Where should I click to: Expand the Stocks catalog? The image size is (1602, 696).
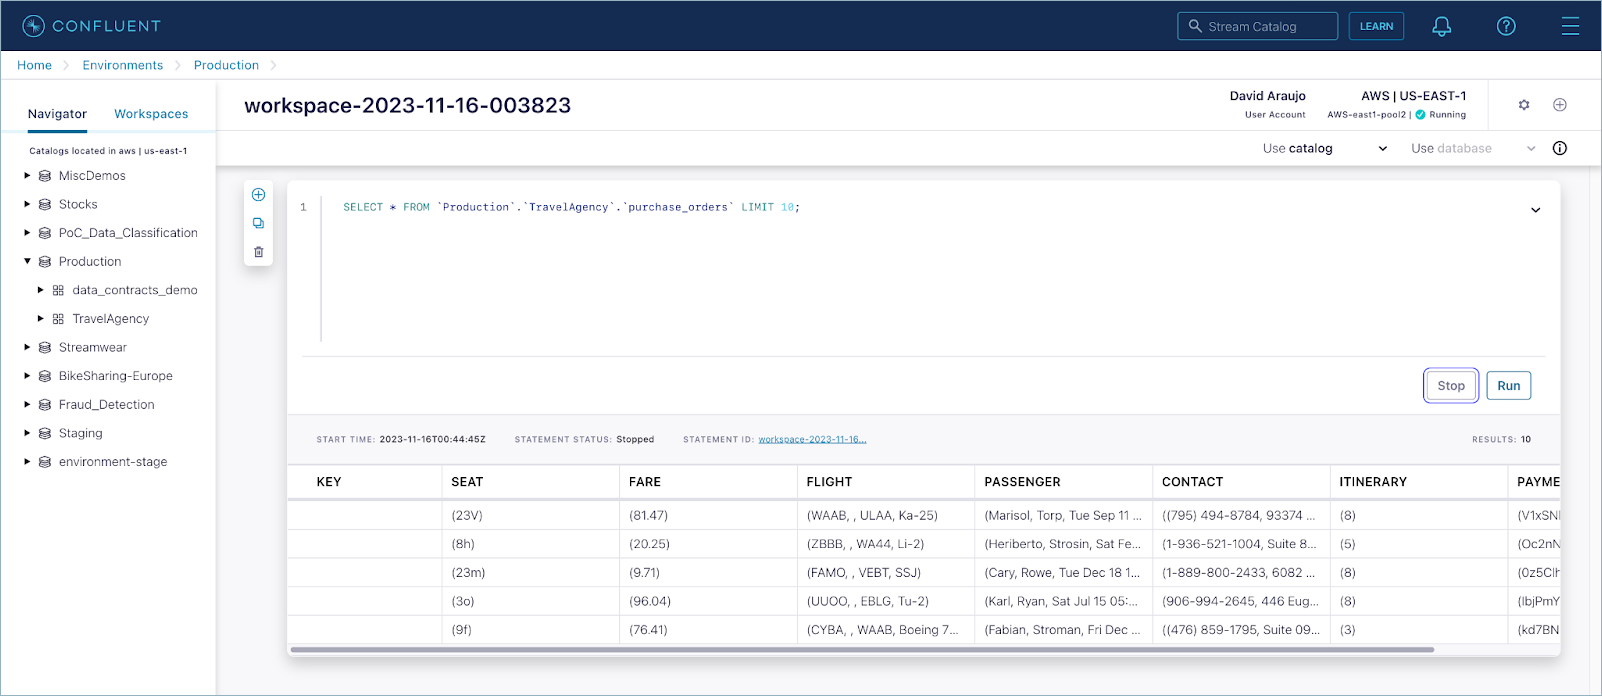(27, 204)
